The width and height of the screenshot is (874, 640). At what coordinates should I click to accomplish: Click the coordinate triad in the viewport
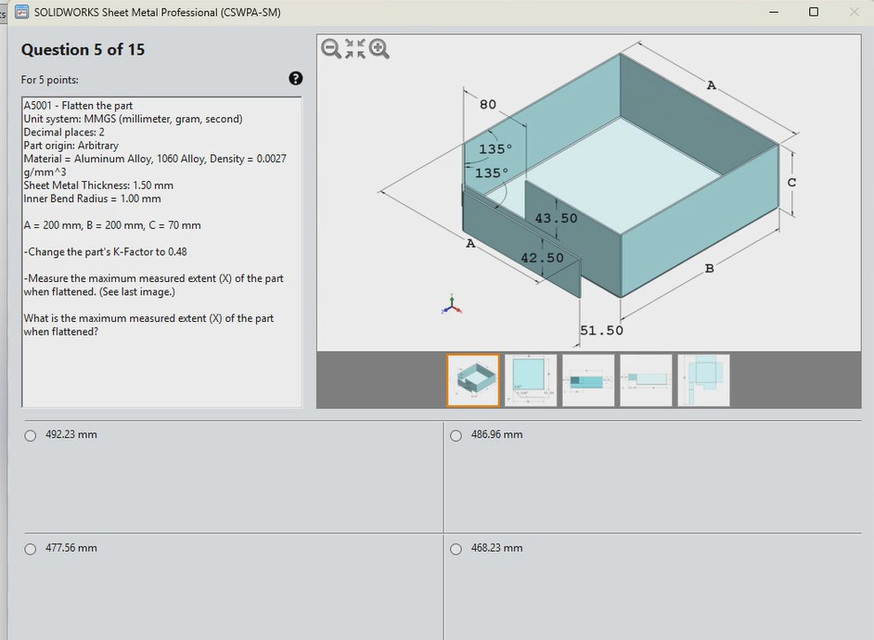point(450,305)
